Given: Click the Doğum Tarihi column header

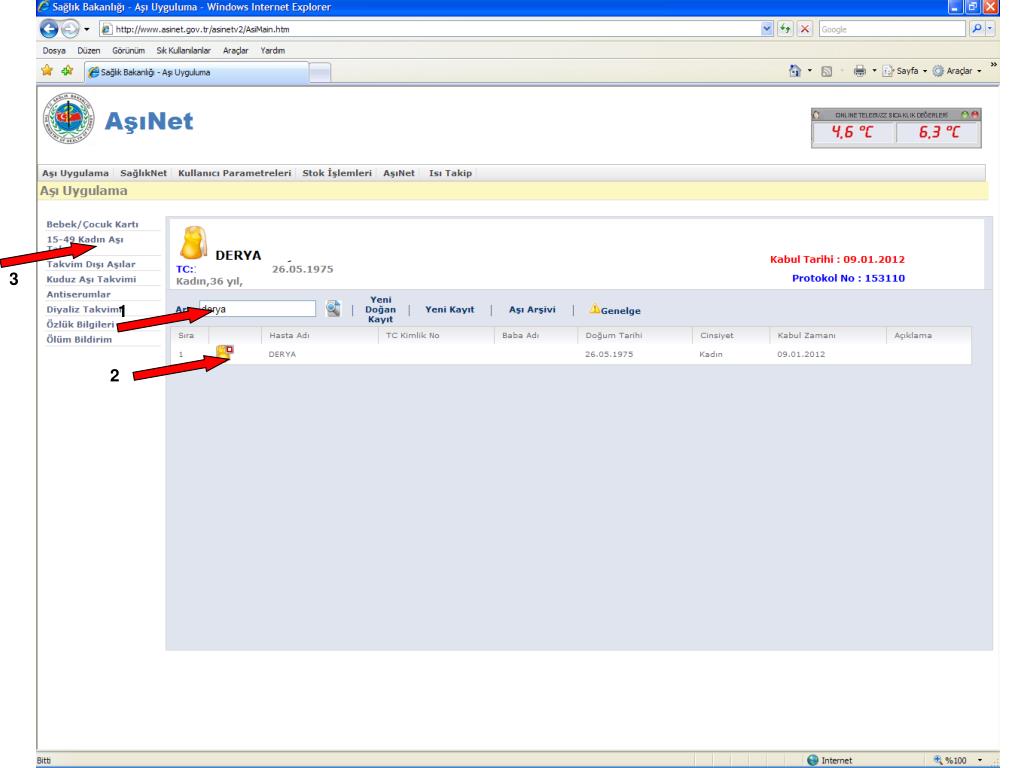Looking at the screenshot, I should [614, 335].
